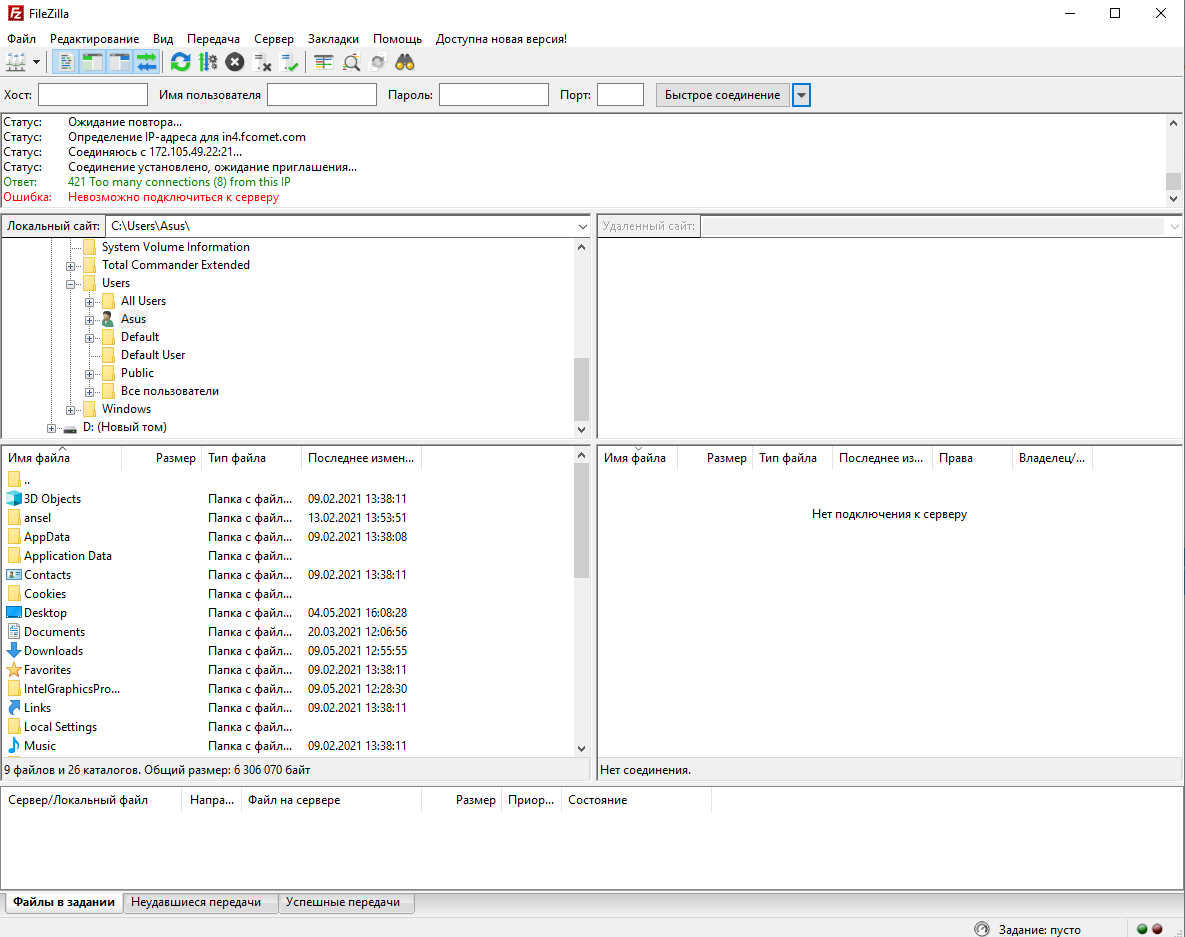Click the local file list scrollbar thumb
Screen dimensions: 1185x937
point(581,521)
